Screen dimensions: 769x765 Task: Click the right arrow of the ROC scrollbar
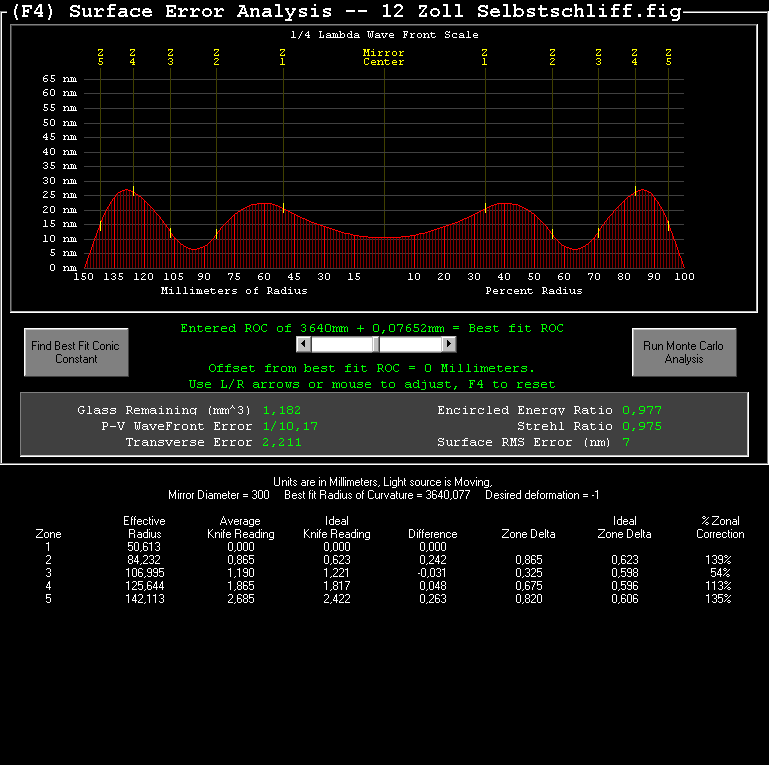click(x=449, y=344)
